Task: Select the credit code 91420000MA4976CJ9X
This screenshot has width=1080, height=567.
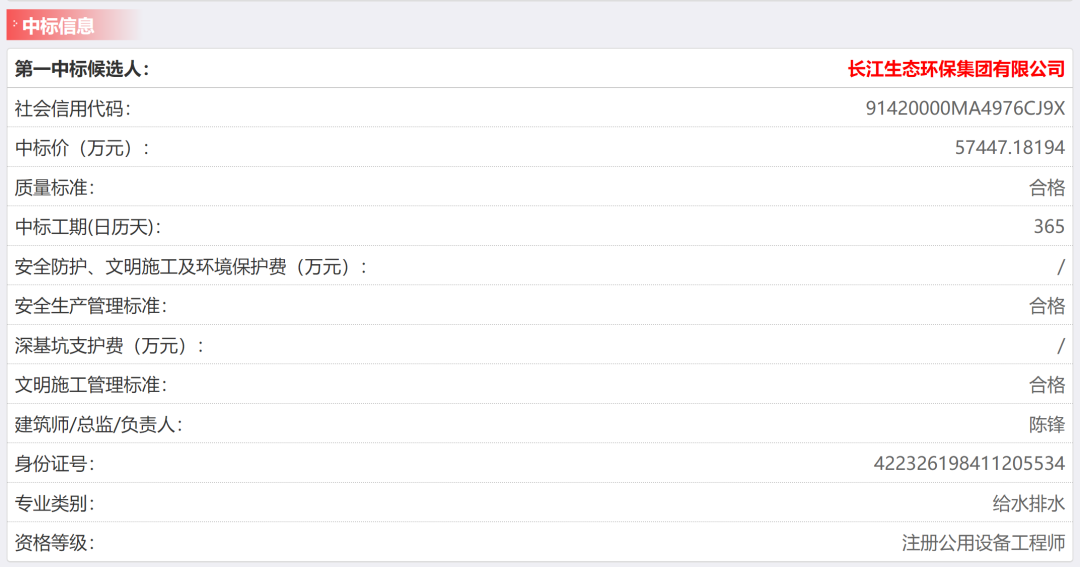Action: tap(965, 109)
